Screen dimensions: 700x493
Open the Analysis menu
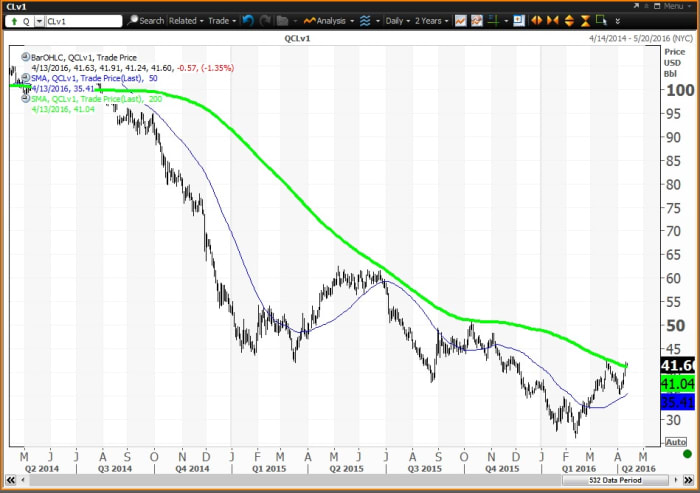click(x=329, y=21)
